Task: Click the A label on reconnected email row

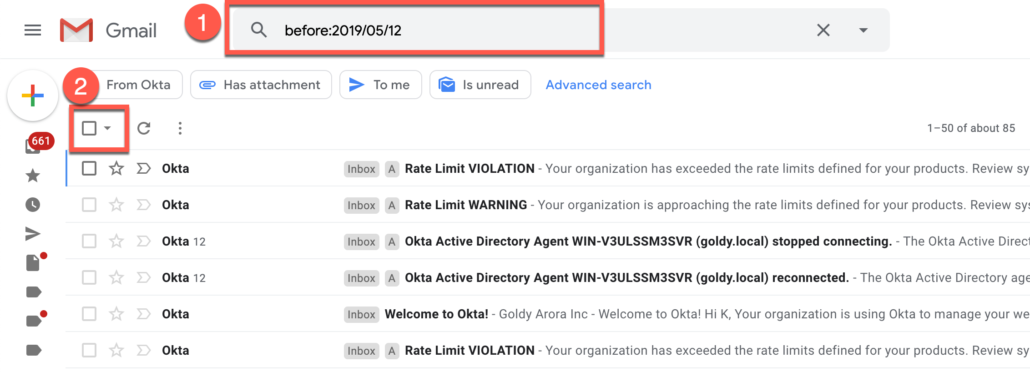Action: (392, 278)
